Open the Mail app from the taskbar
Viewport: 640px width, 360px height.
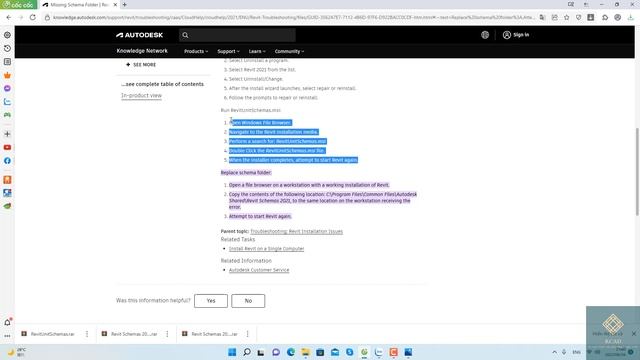(x=335, y=352)
